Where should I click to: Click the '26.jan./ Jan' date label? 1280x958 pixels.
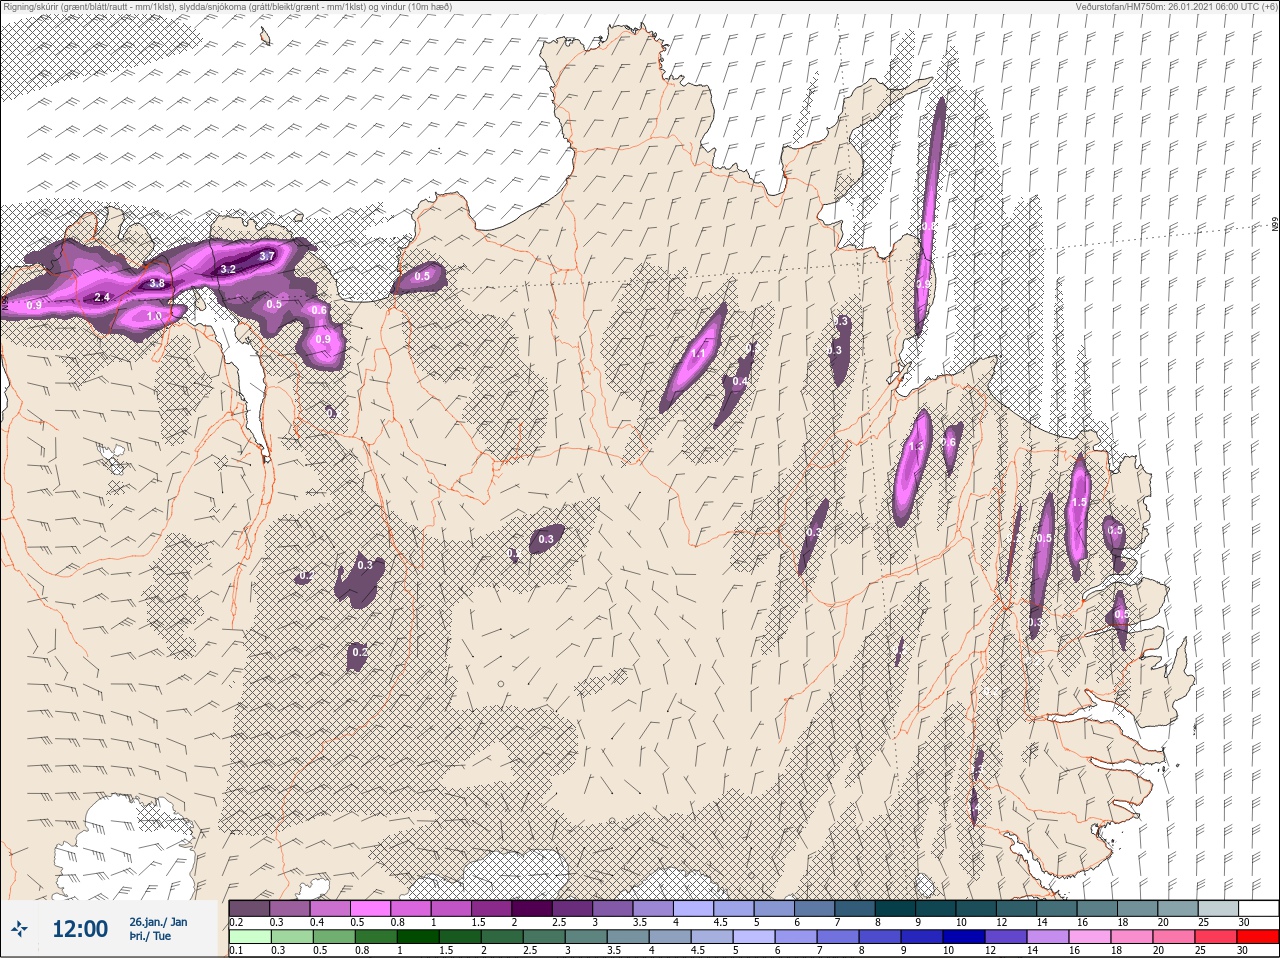point(158,922)
